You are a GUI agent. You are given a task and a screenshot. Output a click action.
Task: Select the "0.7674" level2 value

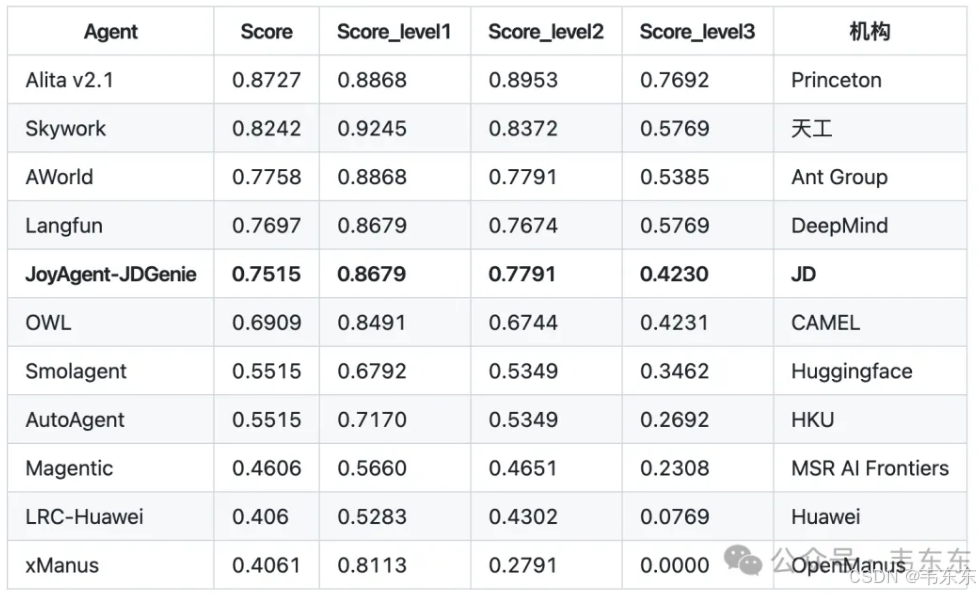point(523,226)
